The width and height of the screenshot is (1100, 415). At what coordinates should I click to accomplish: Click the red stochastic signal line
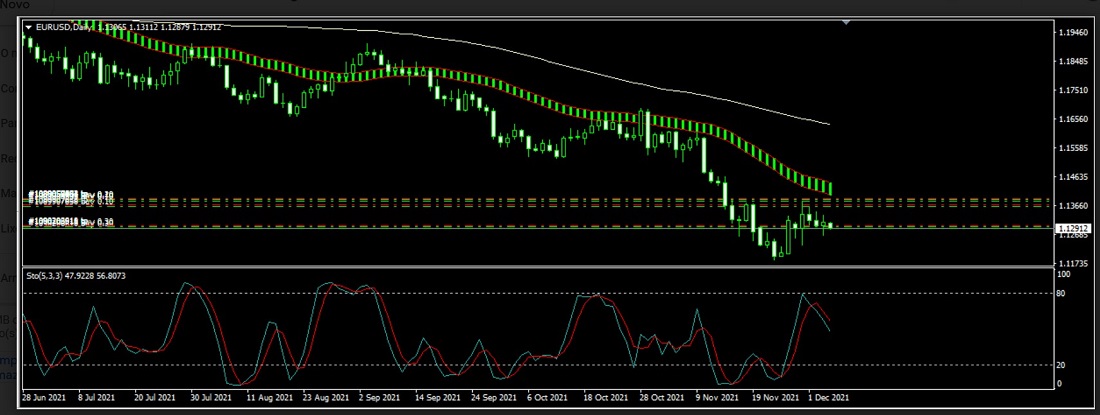816,303
